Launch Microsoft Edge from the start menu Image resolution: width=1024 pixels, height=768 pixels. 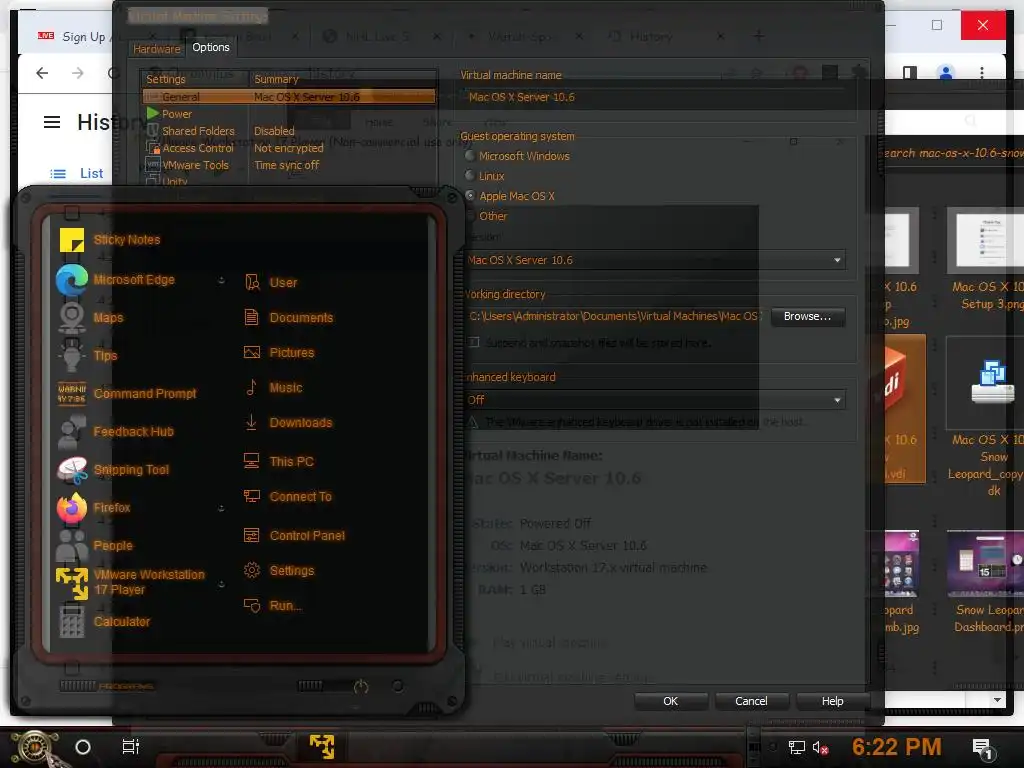tap(116, 280)
